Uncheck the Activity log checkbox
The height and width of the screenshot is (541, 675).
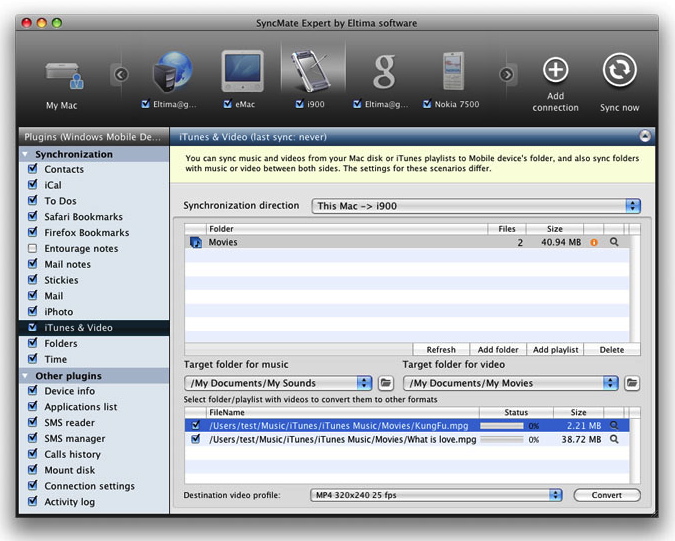32,501
